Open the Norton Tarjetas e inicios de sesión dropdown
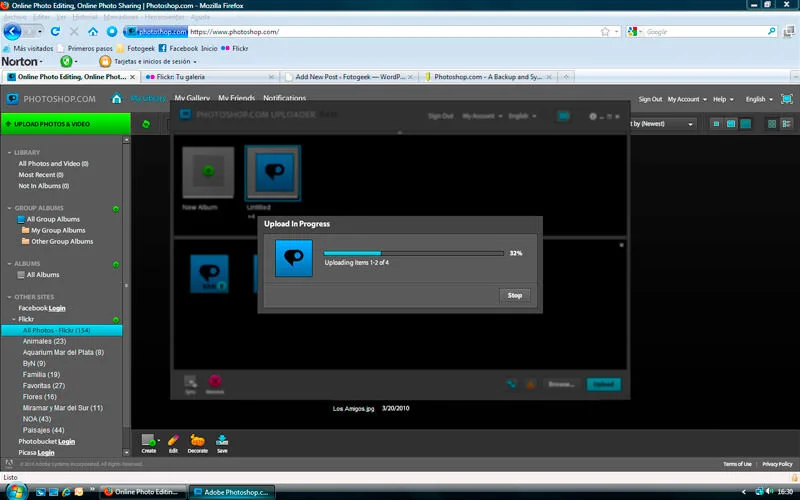This screenshot has height=500, width=800. (155, 61)
